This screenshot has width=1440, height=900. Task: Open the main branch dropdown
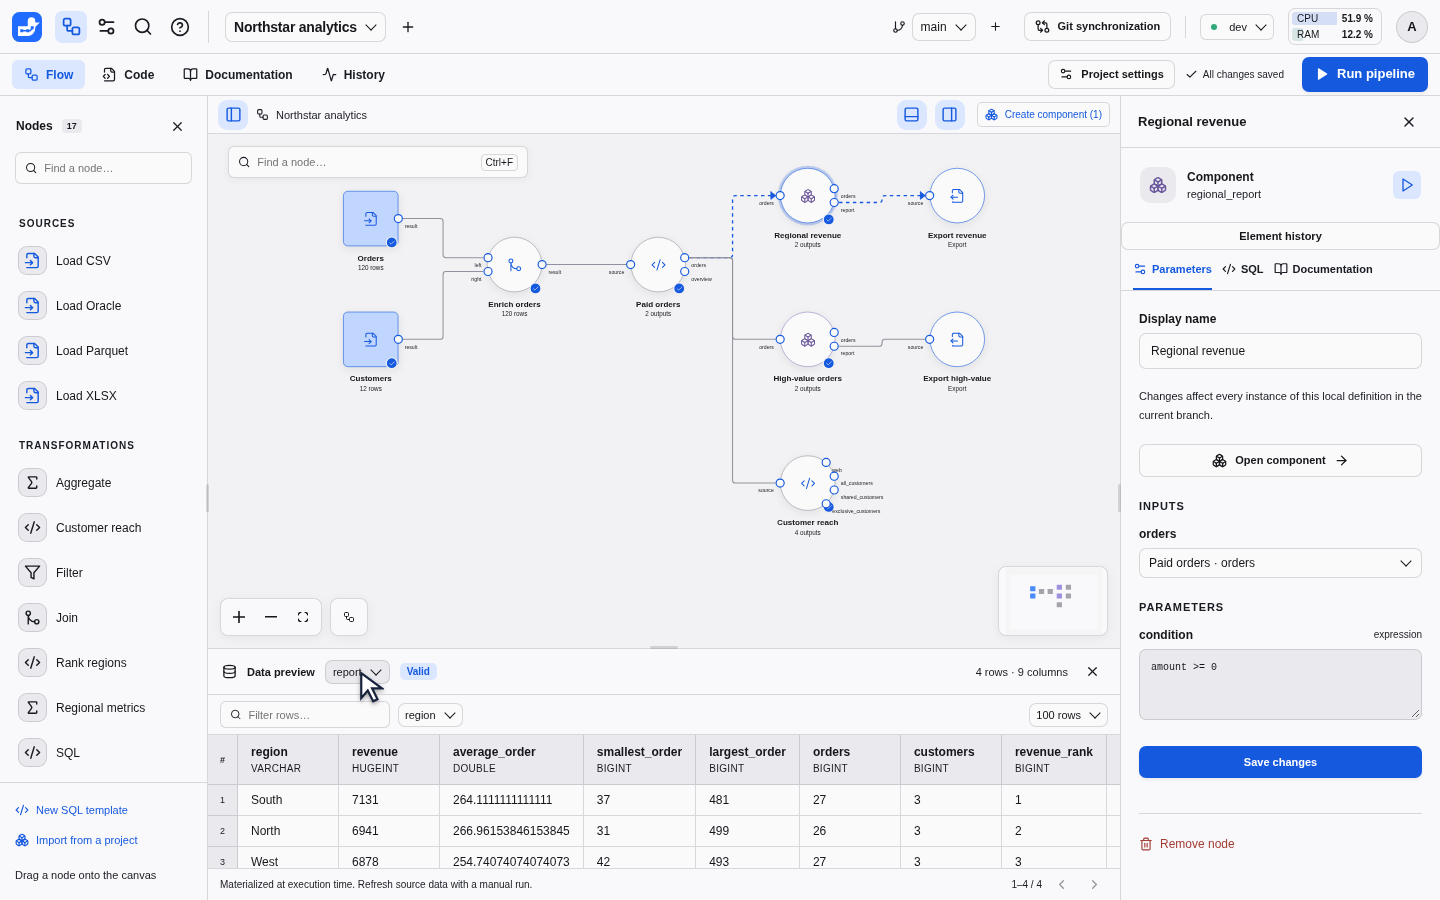[x=944, y=27]
